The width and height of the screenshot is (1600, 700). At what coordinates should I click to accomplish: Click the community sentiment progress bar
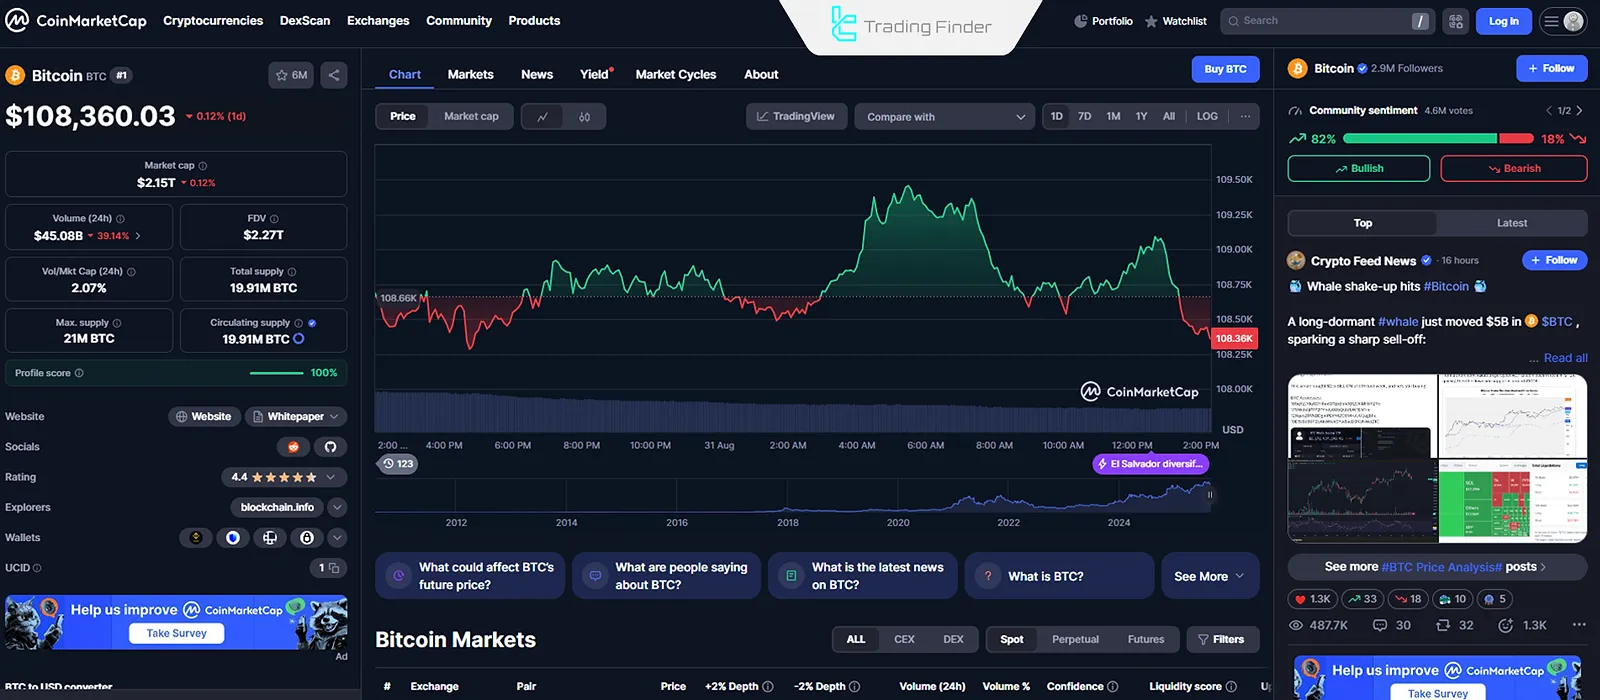pos(1438,139)
